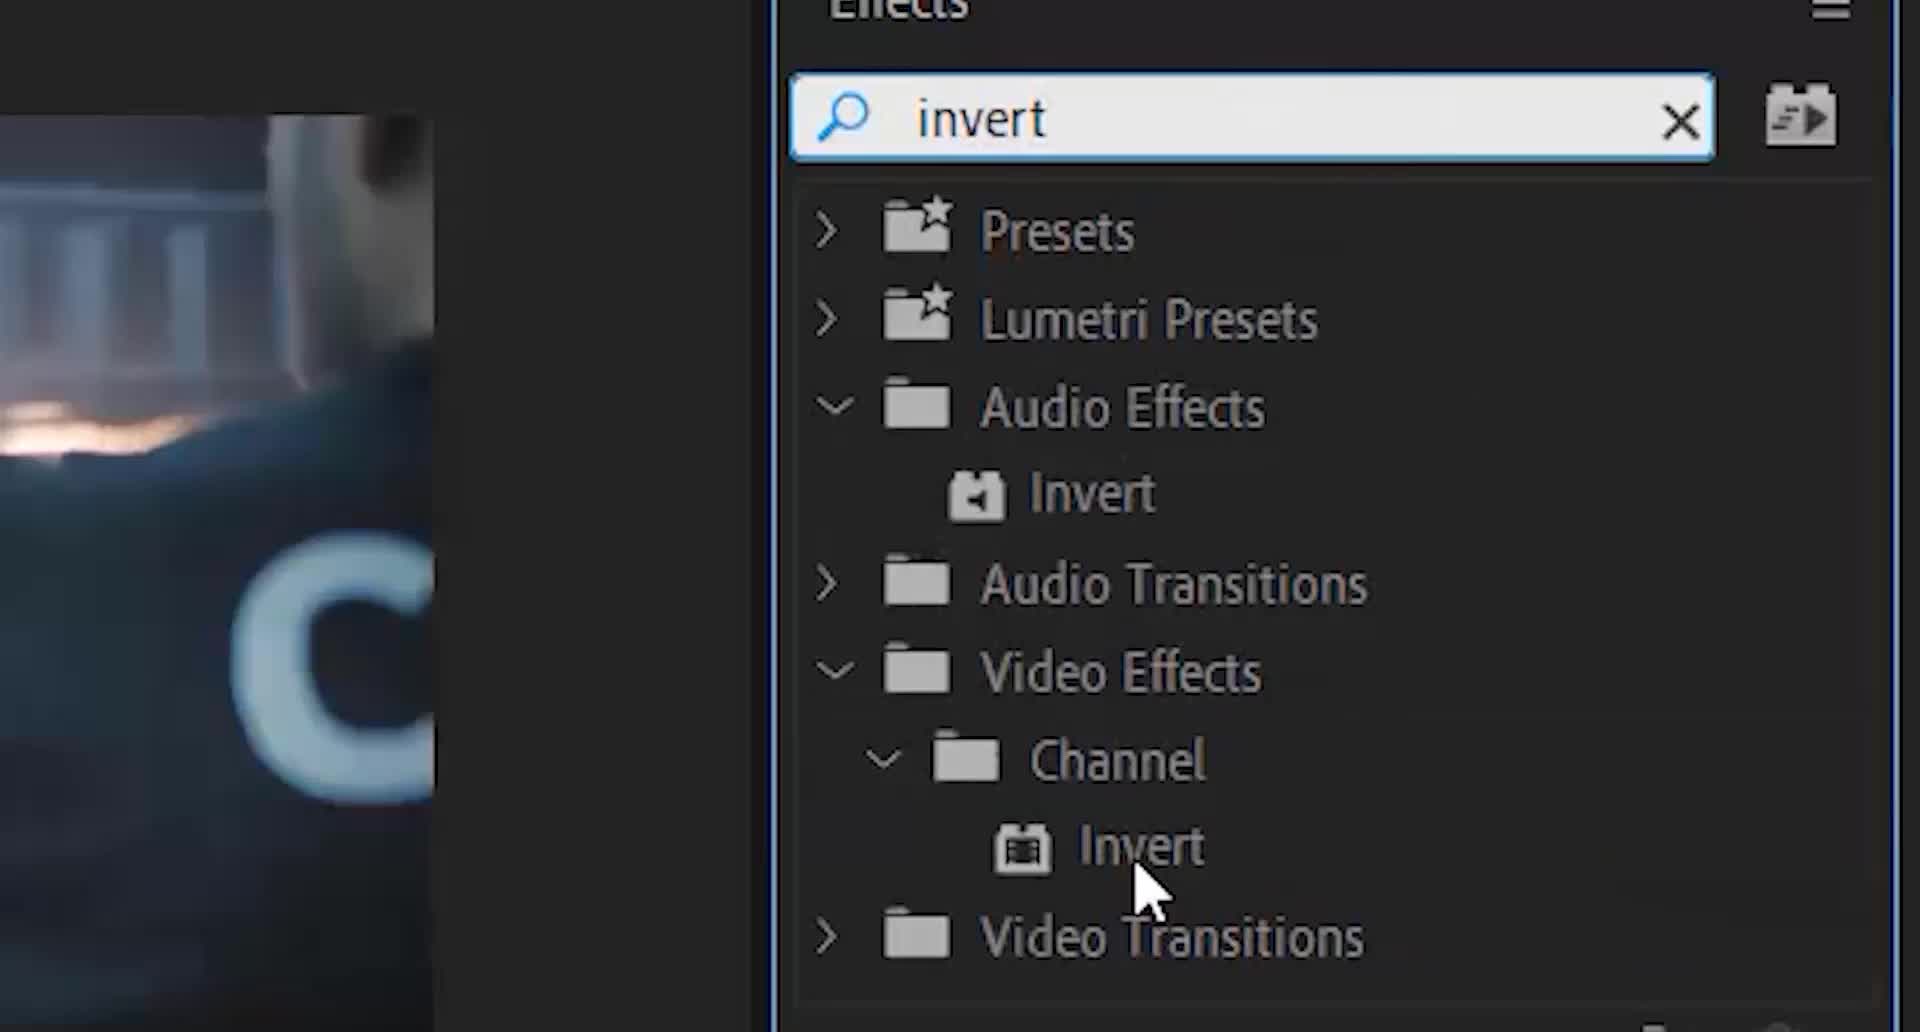The image size is (1920, 1032).
Task: Select Invert under Channel
Action: (x=1141, y=847)
